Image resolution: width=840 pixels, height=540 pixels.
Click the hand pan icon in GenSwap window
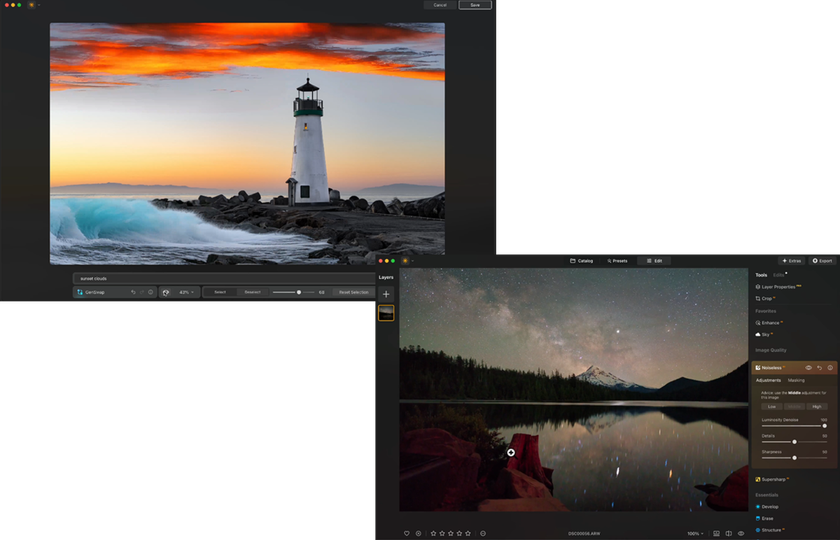point(166,292)
